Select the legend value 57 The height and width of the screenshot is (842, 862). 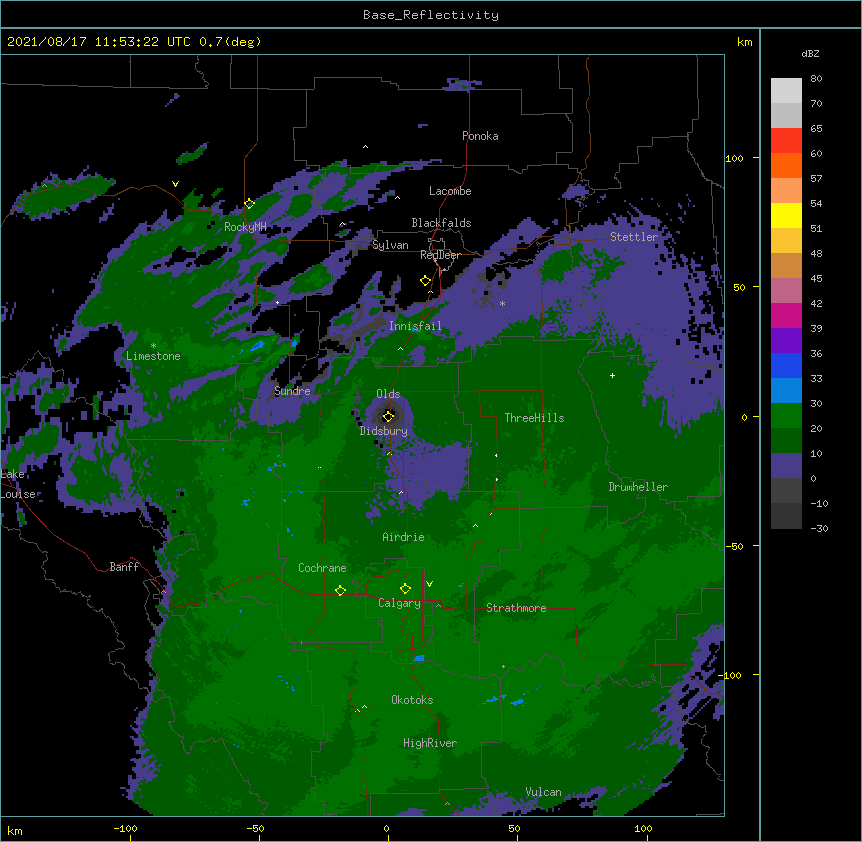816,179
